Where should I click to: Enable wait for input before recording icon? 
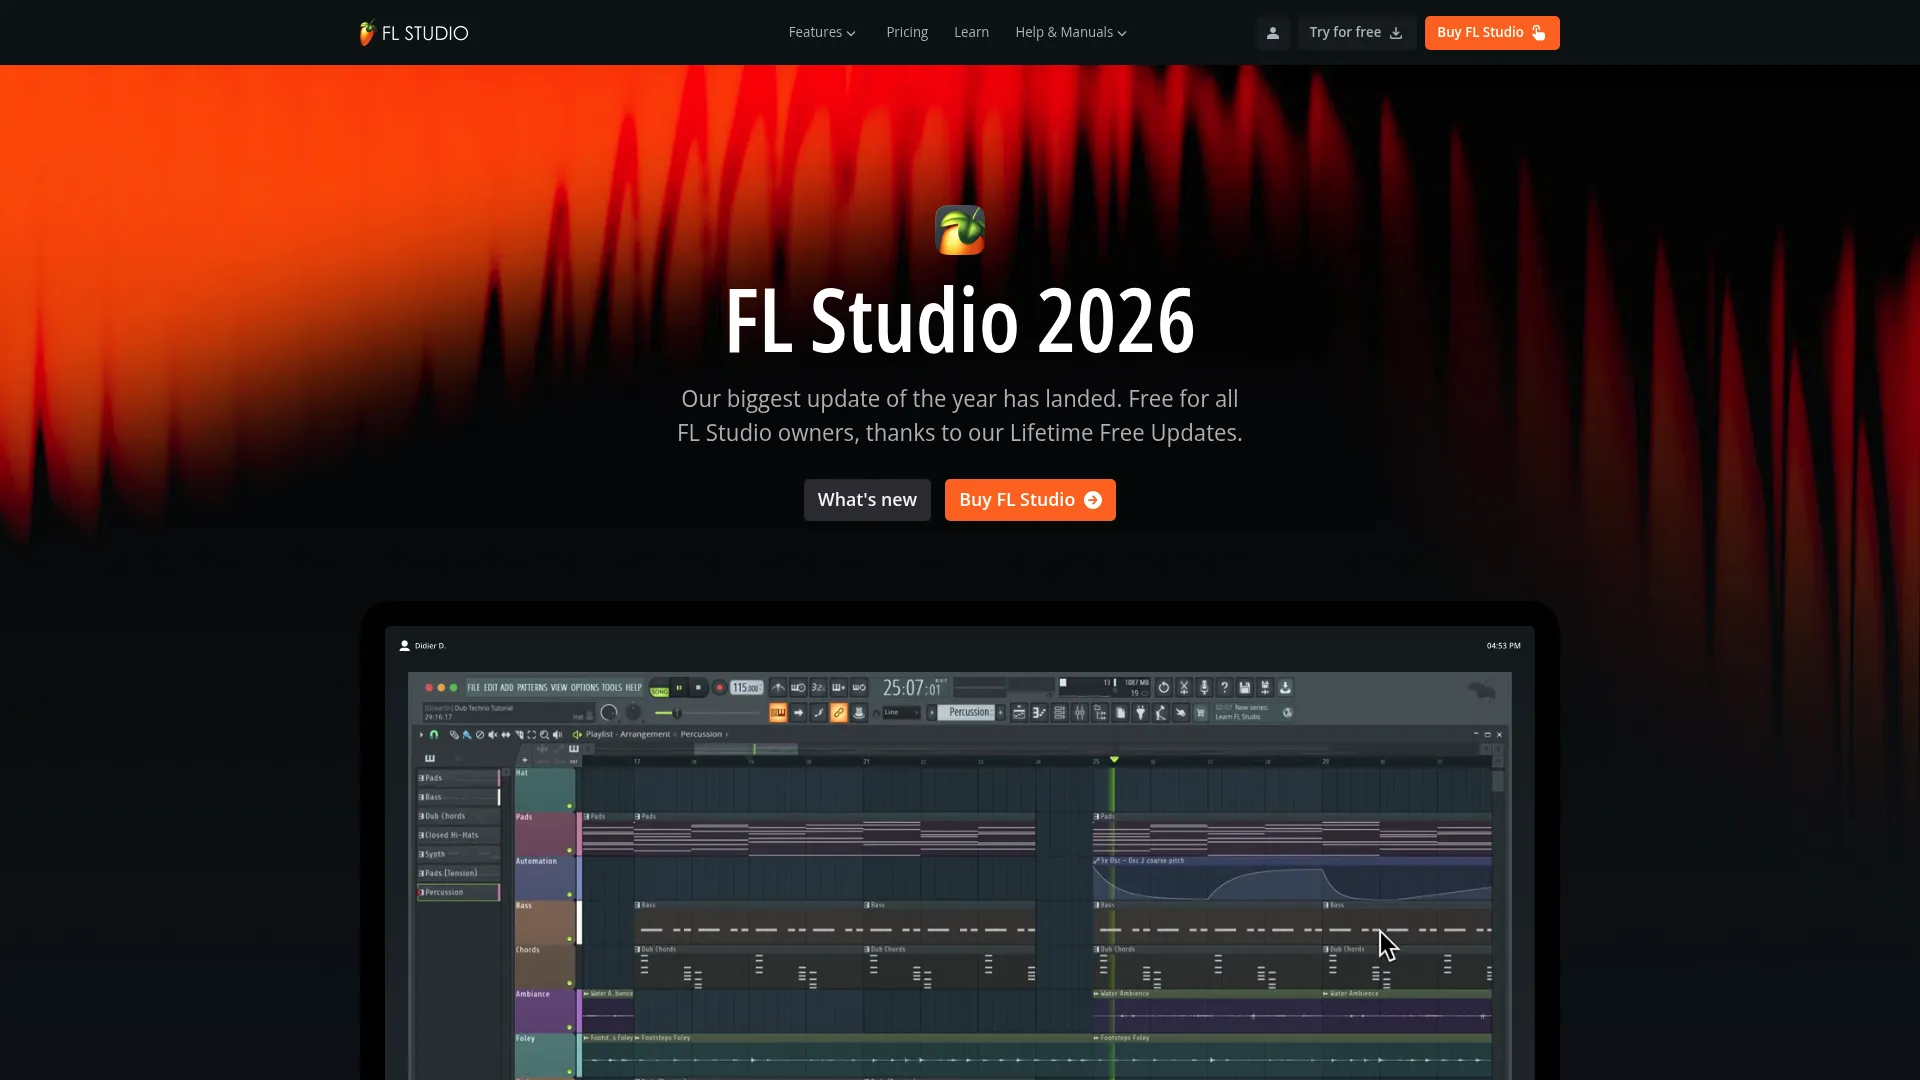(x=798, y=687)
